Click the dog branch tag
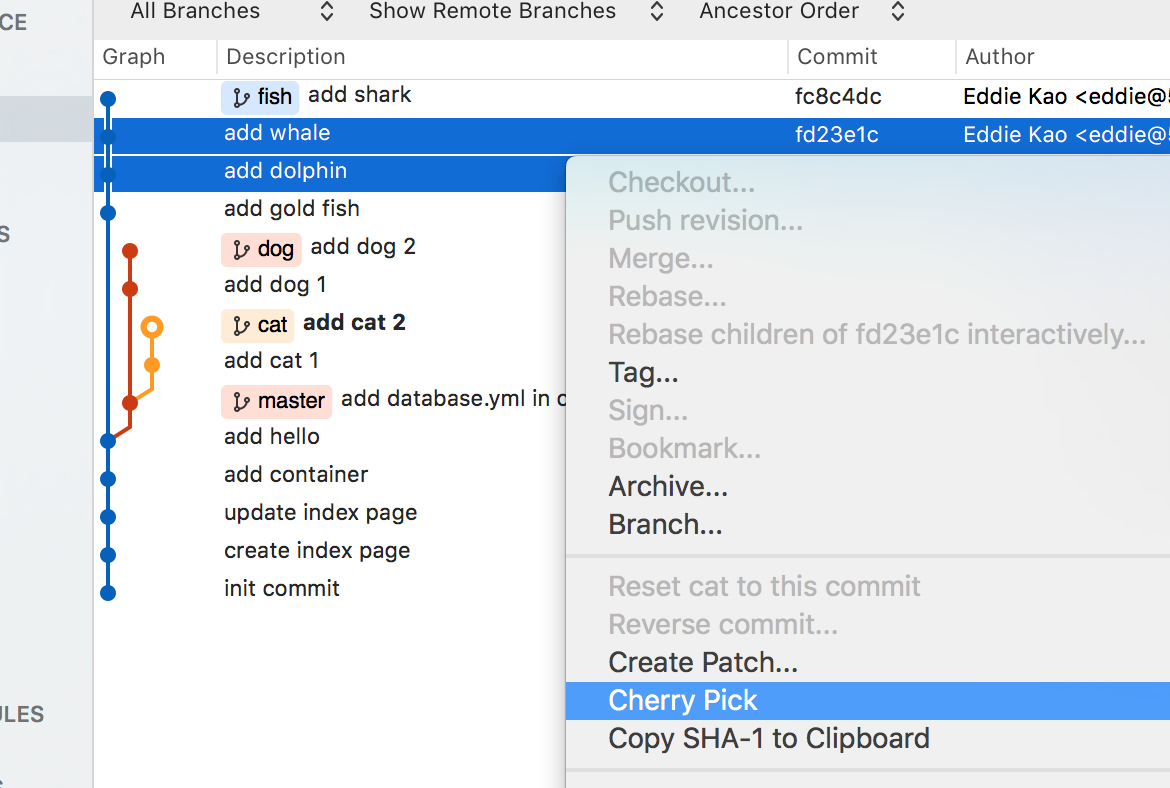This screenshot has height=788, width=1170. pos(261,249)
